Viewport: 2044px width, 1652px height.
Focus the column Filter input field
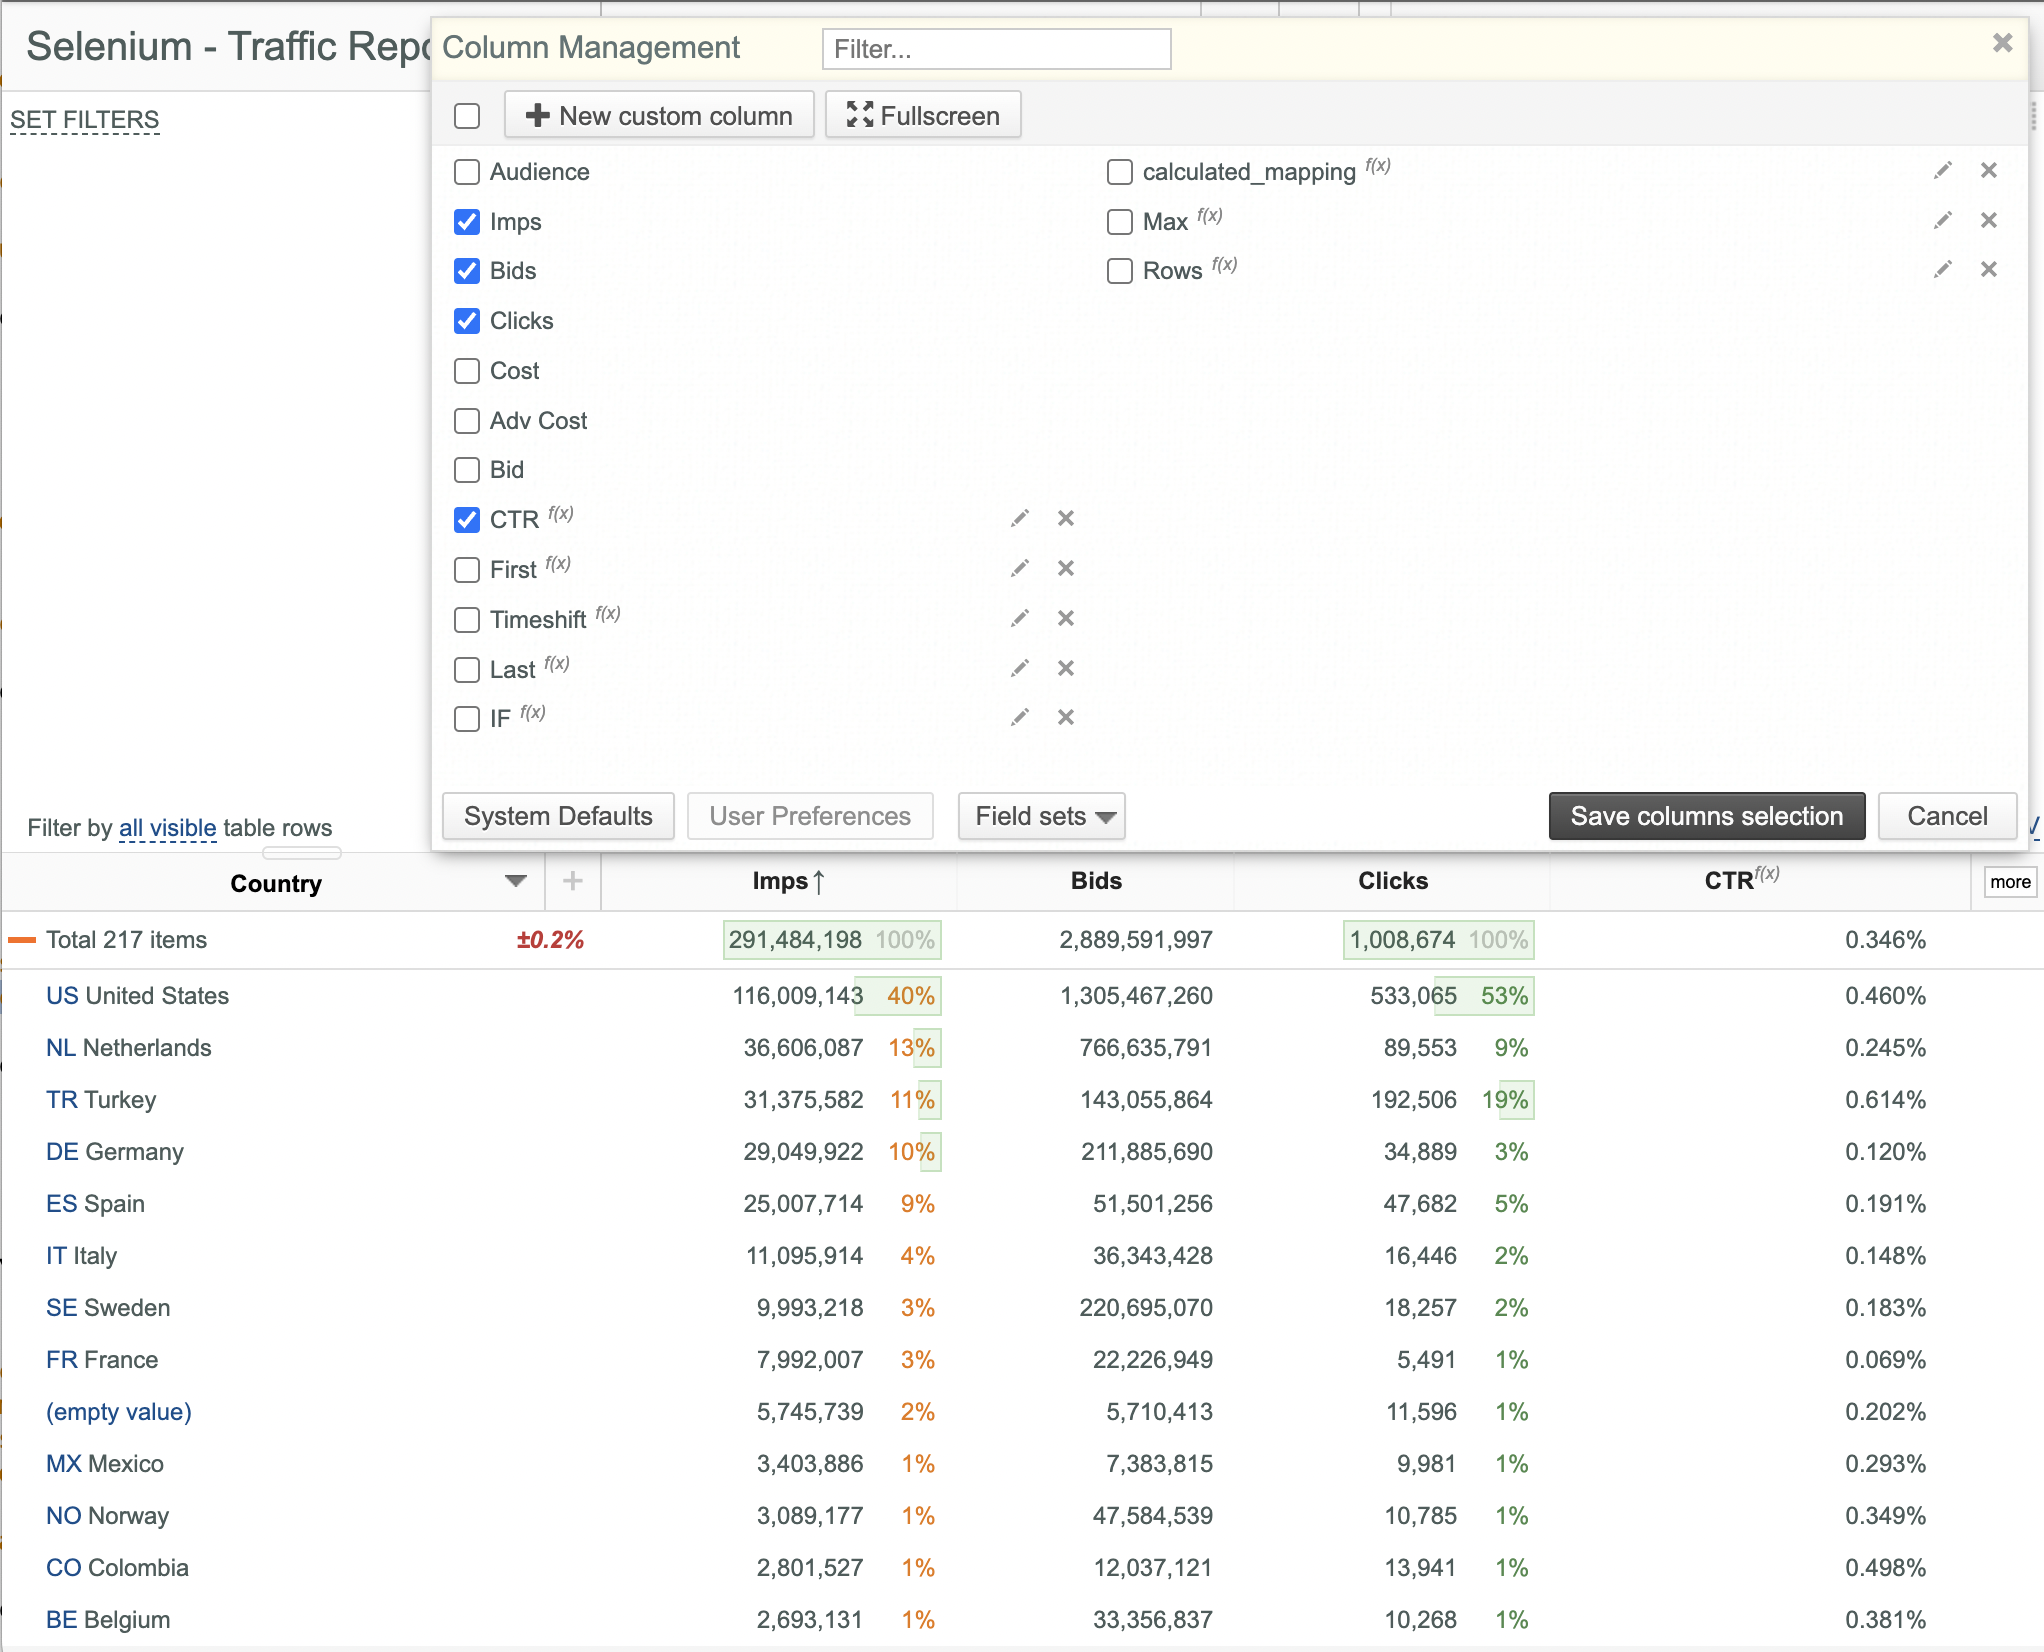pos(996,49)
